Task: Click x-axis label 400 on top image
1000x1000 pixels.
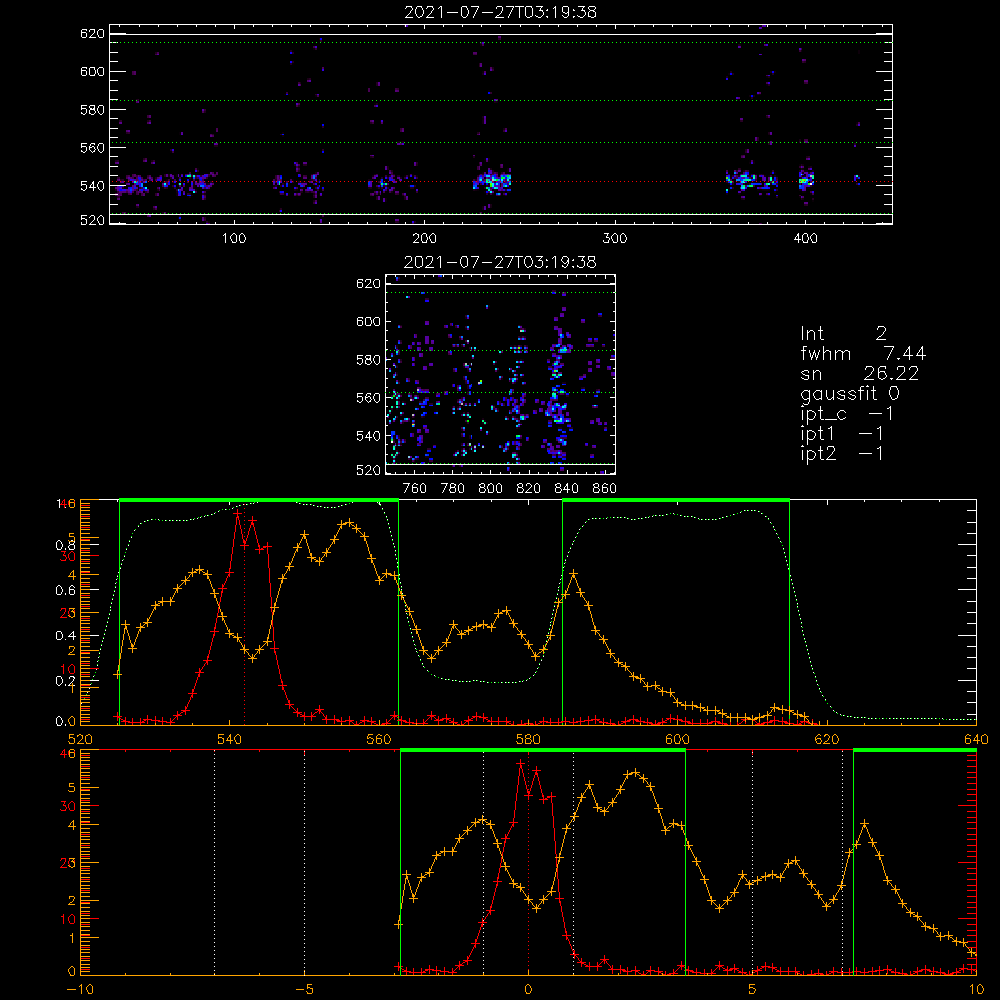Action: 805,239
